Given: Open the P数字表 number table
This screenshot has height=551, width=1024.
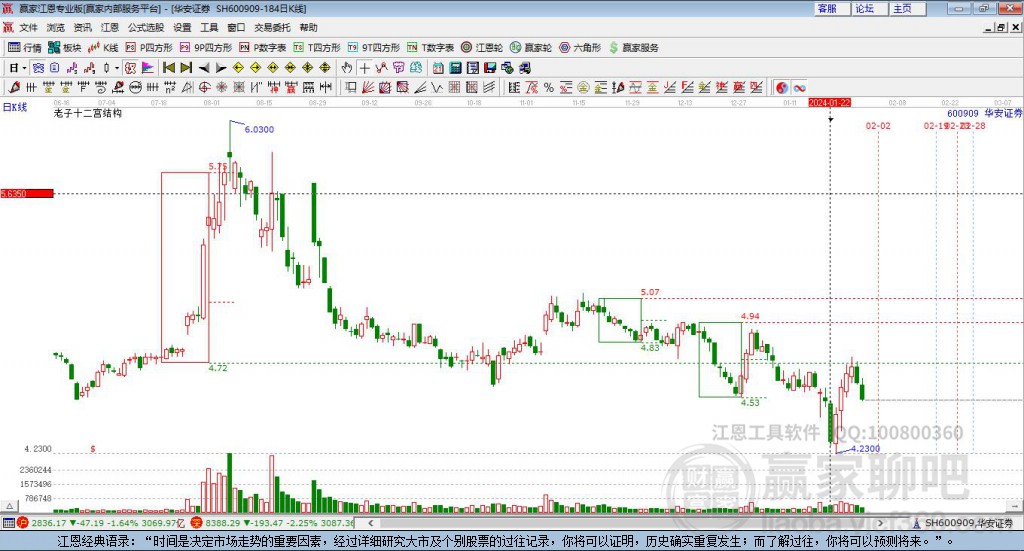Looking at the screenshot, I should point(263,48).
